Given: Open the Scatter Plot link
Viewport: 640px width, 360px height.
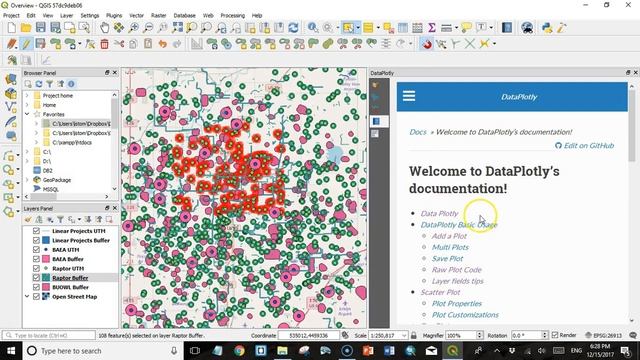Looking at the screenshot, I should click(440, 292).
